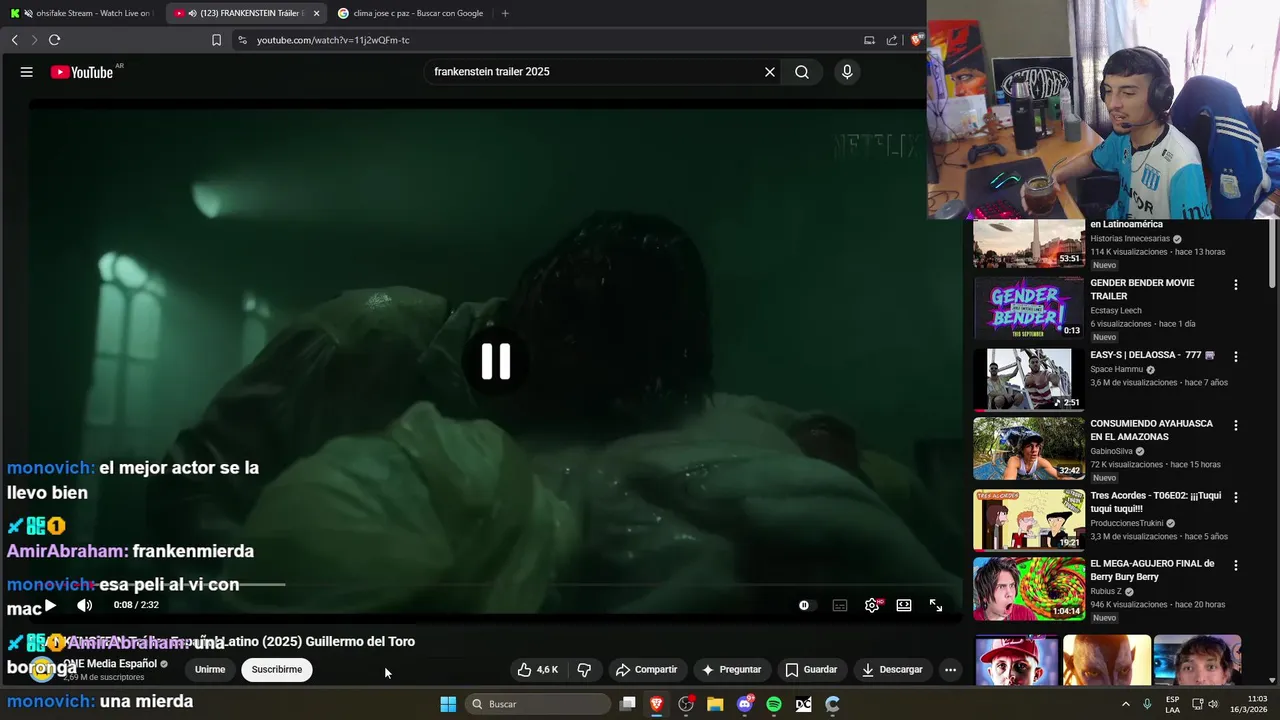Screen dimensions: 1280x720
Task: Mute the video with the speaker icon
Action: click(85, 605)
